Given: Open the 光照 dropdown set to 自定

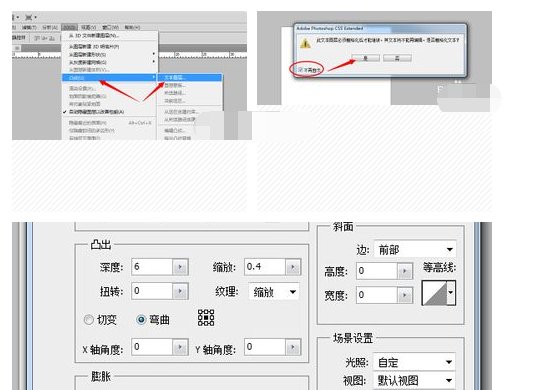Looking at the screenshot, I should (414, 362).
